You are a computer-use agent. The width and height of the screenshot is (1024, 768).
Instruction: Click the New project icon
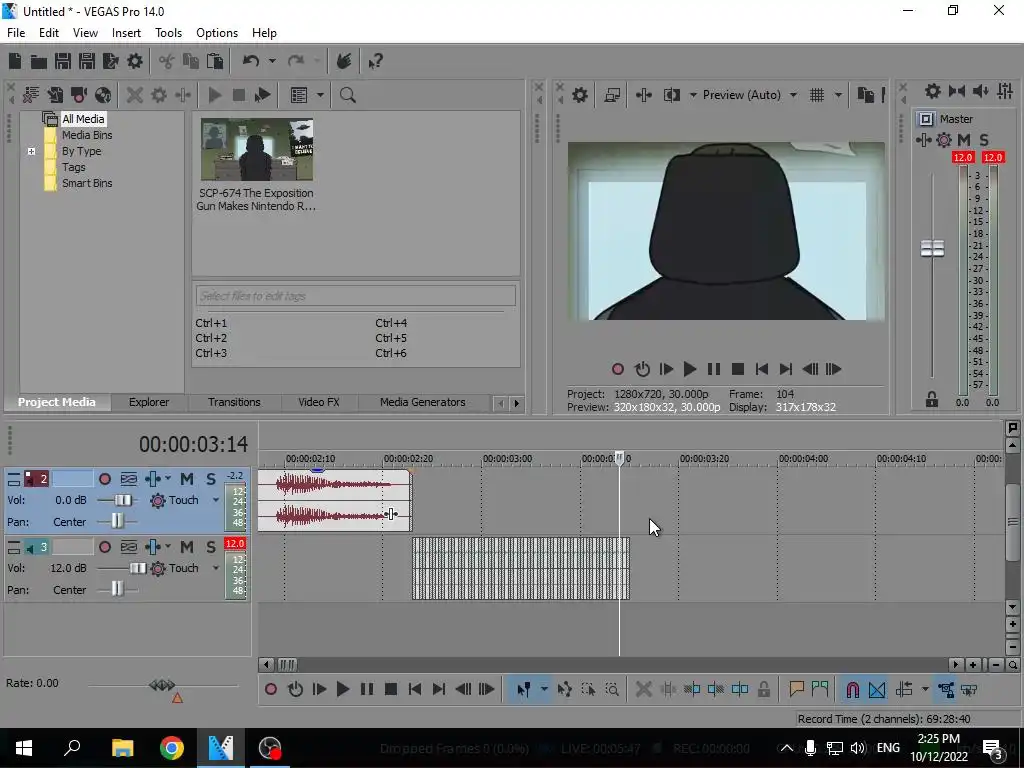pos(15,61)
